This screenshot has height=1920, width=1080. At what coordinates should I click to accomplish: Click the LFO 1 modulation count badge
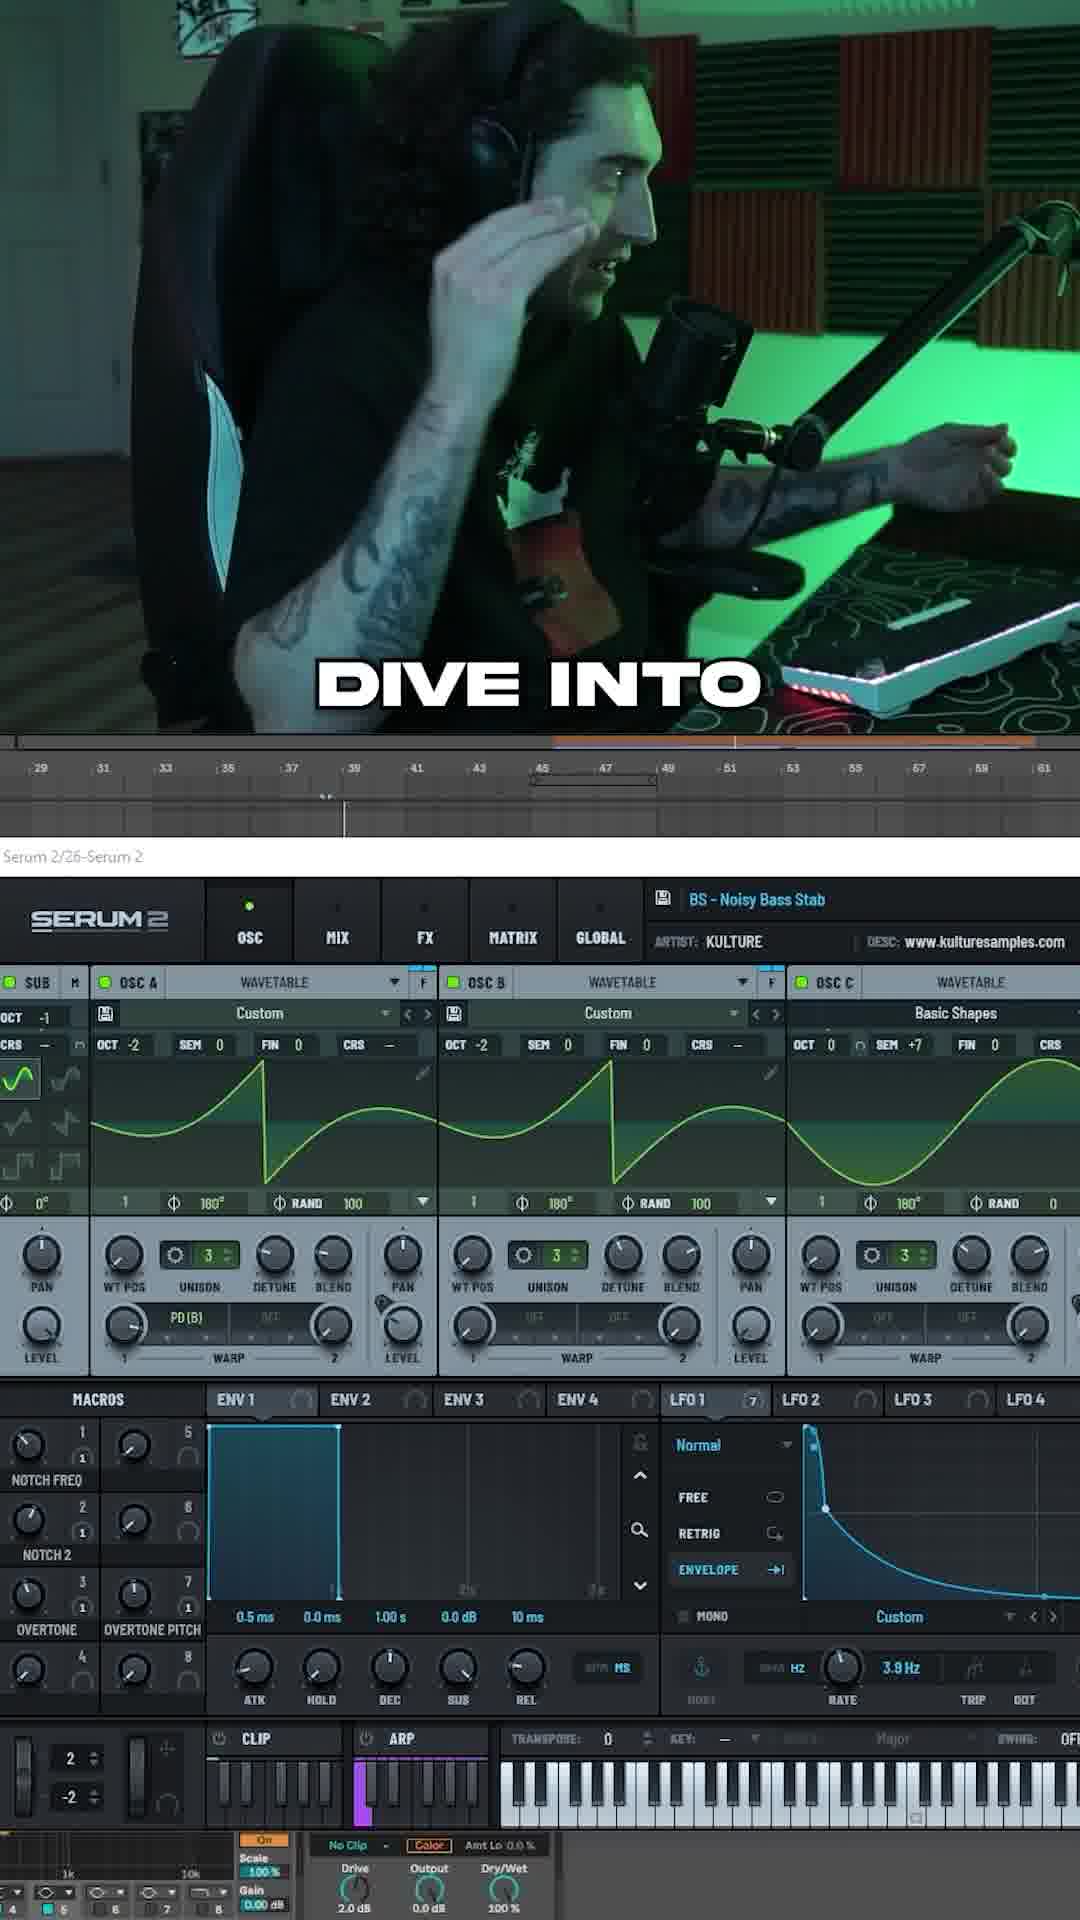tap(753, 1401)
